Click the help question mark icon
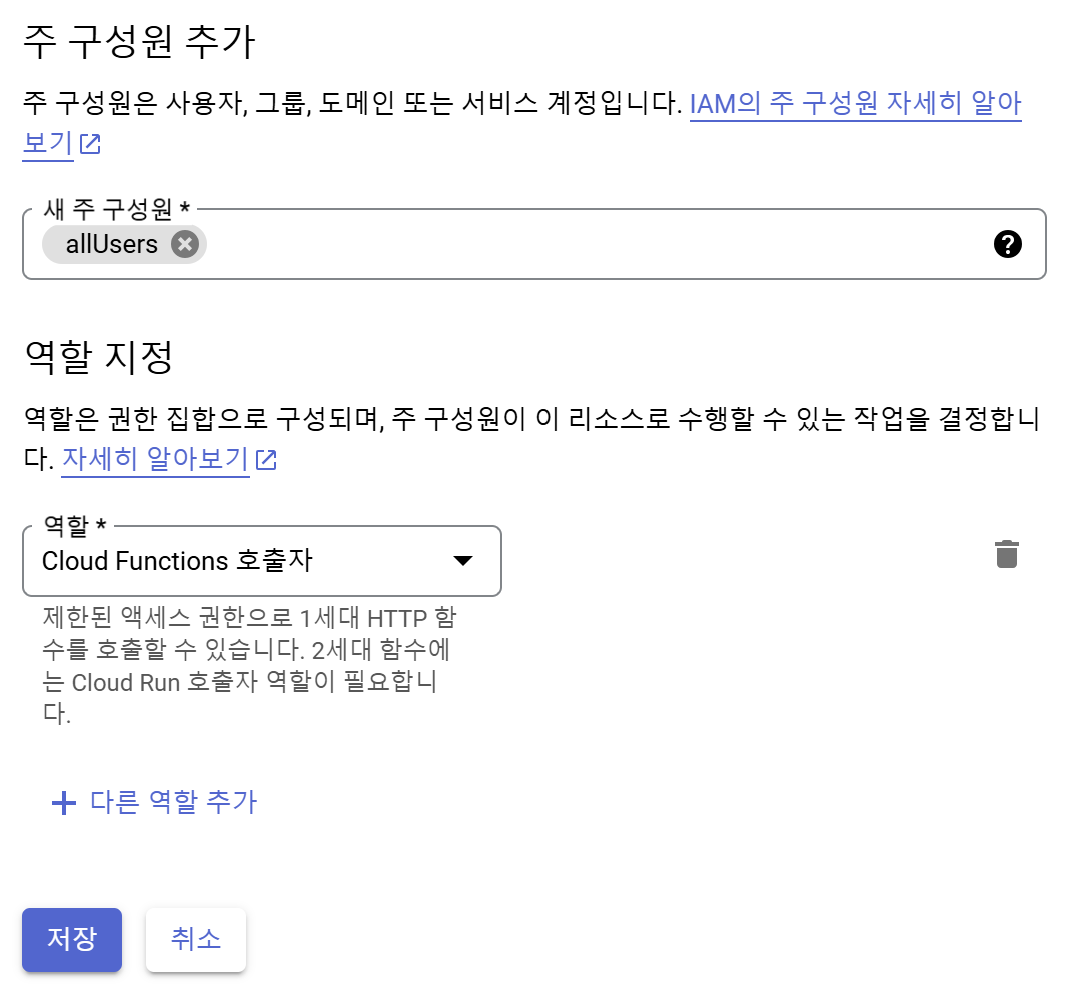The image size is (1090, 998). click(1008, 244)
